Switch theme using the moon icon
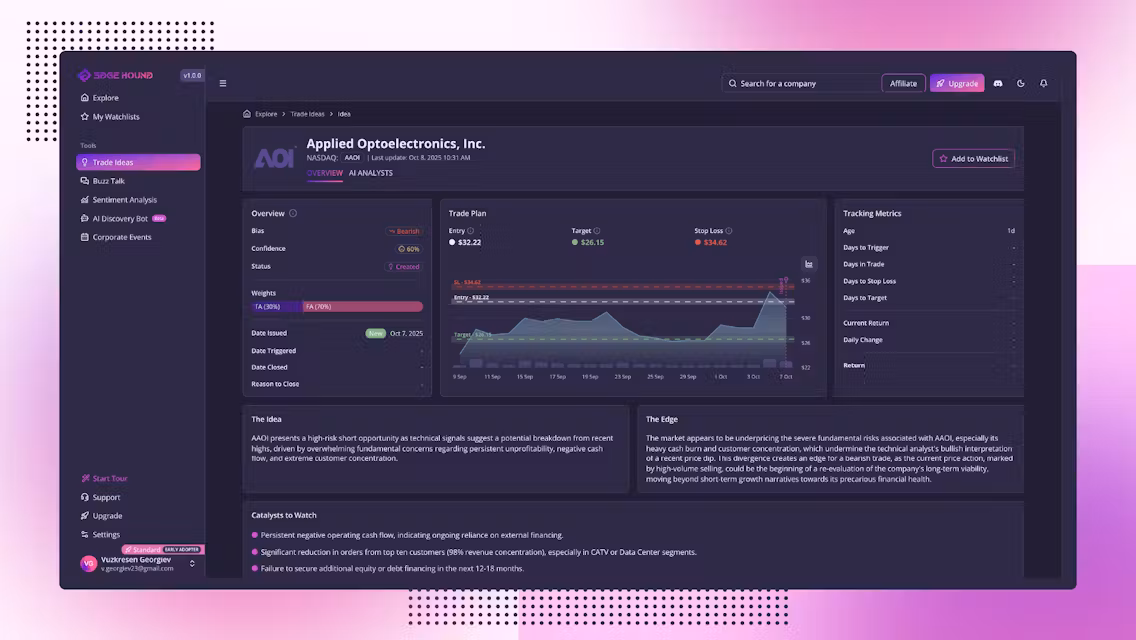 click(x=1020, y=83)
